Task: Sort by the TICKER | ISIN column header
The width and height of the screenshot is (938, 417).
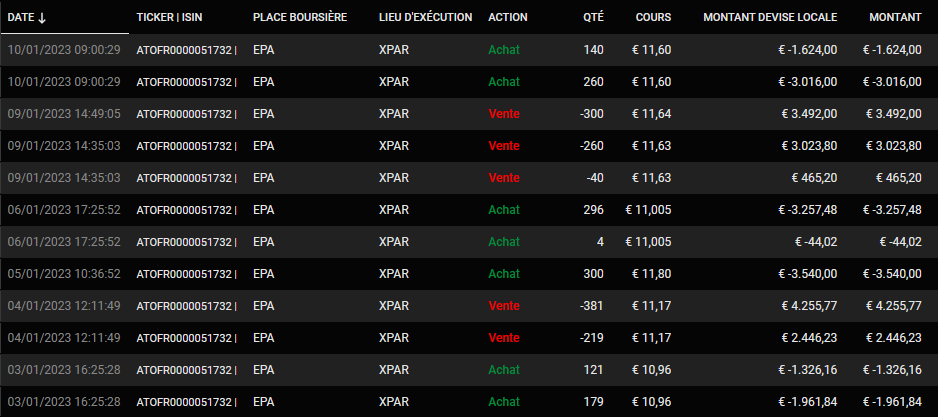Action: coord(169,17)
